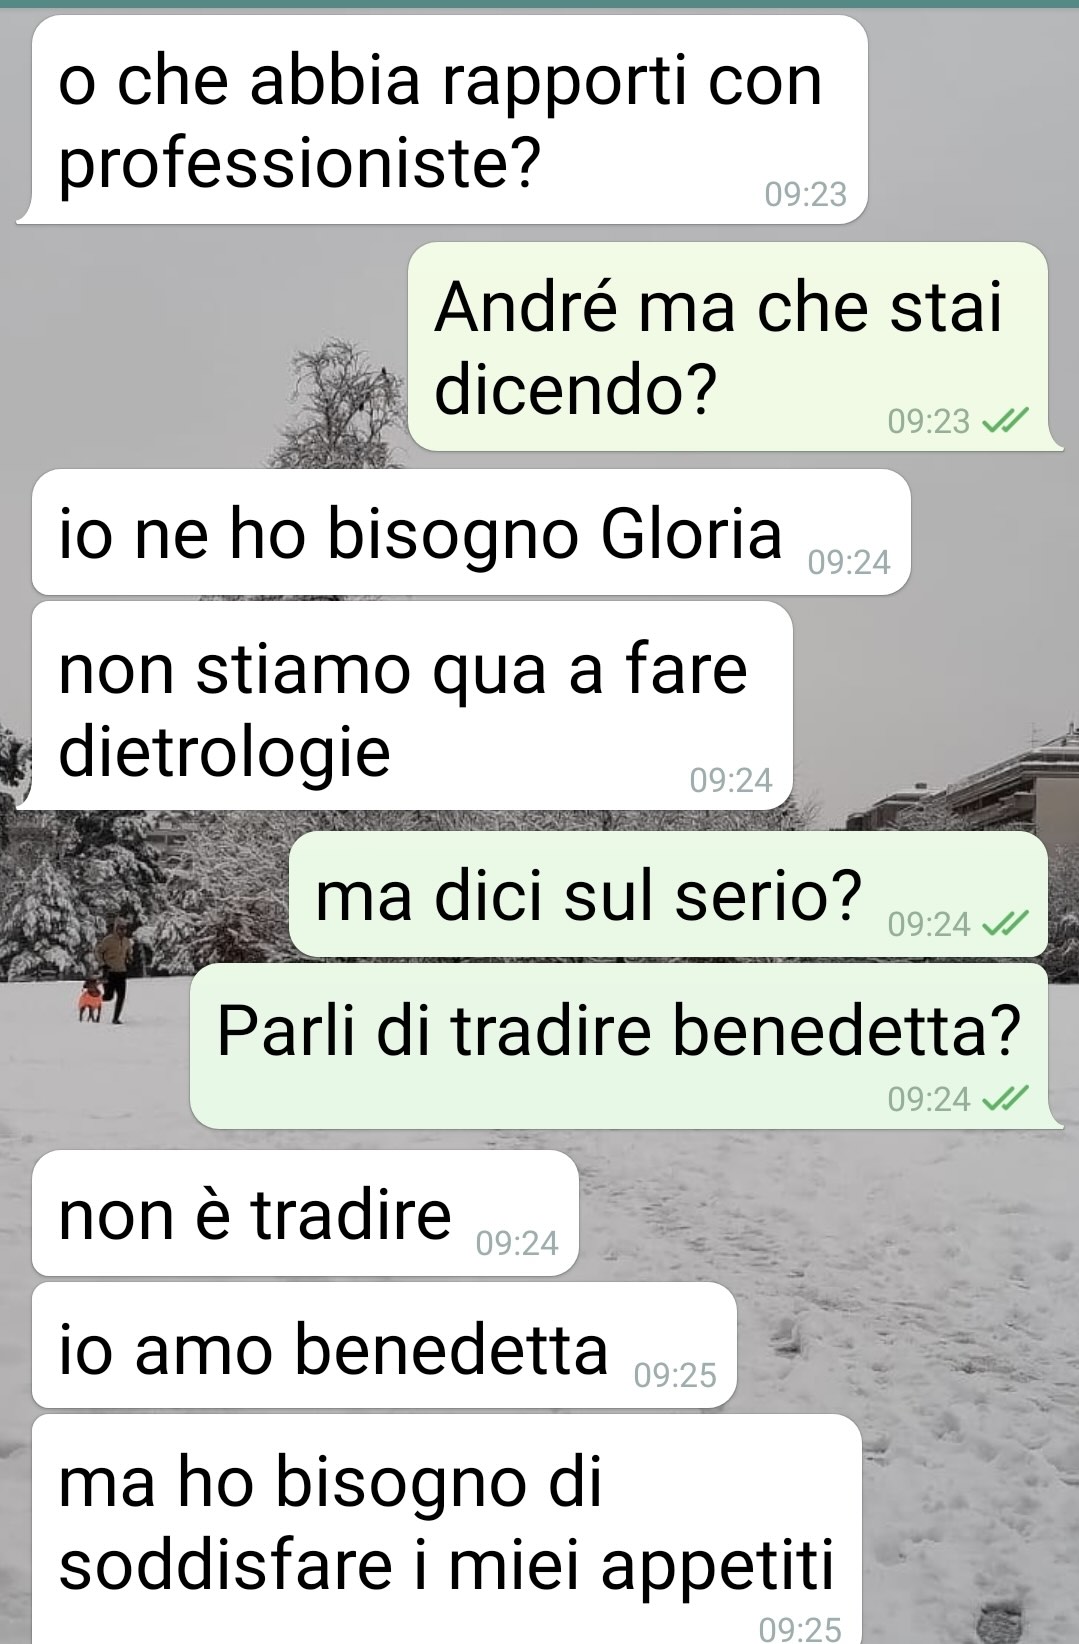Click read-receipt ticks under "Parli di tradire benedetta?"
This screenshot has height=1644, width=1079.
pyautogui.click(x=1004, y=1100)
